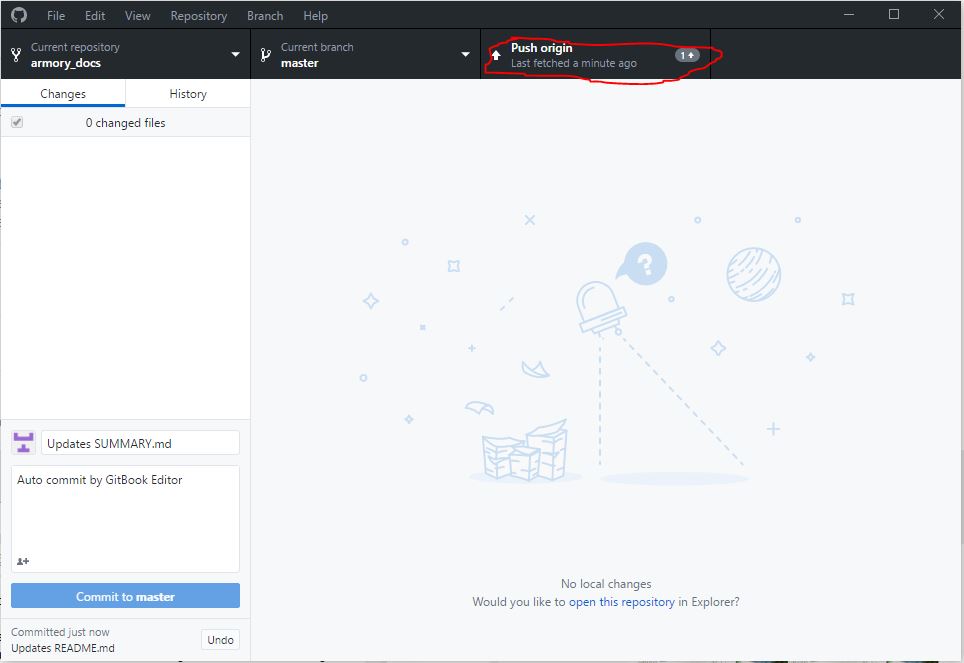964x663 pixels.
Task: Close the GitHub Desktop window
Action: tap(939, 14)
